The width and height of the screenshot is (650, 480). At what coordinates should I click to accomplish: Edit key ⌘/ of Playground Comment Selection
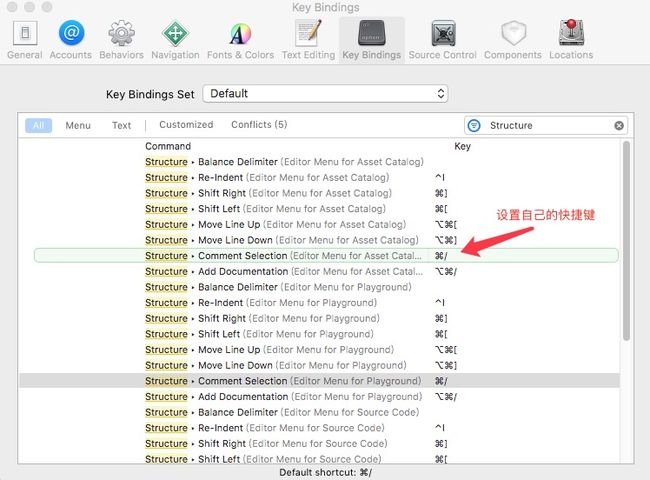(x=441, y=381)
